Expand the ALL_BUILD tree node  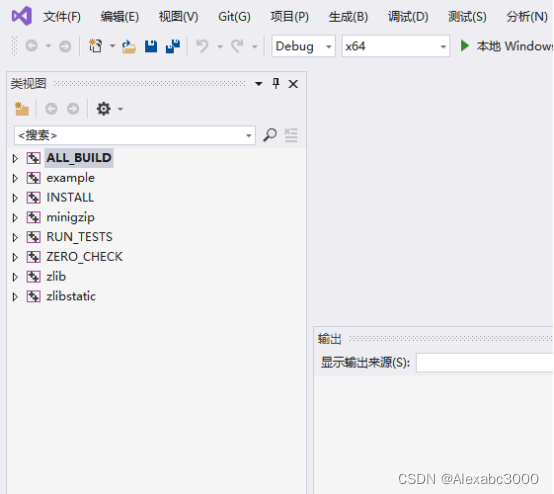15,158
